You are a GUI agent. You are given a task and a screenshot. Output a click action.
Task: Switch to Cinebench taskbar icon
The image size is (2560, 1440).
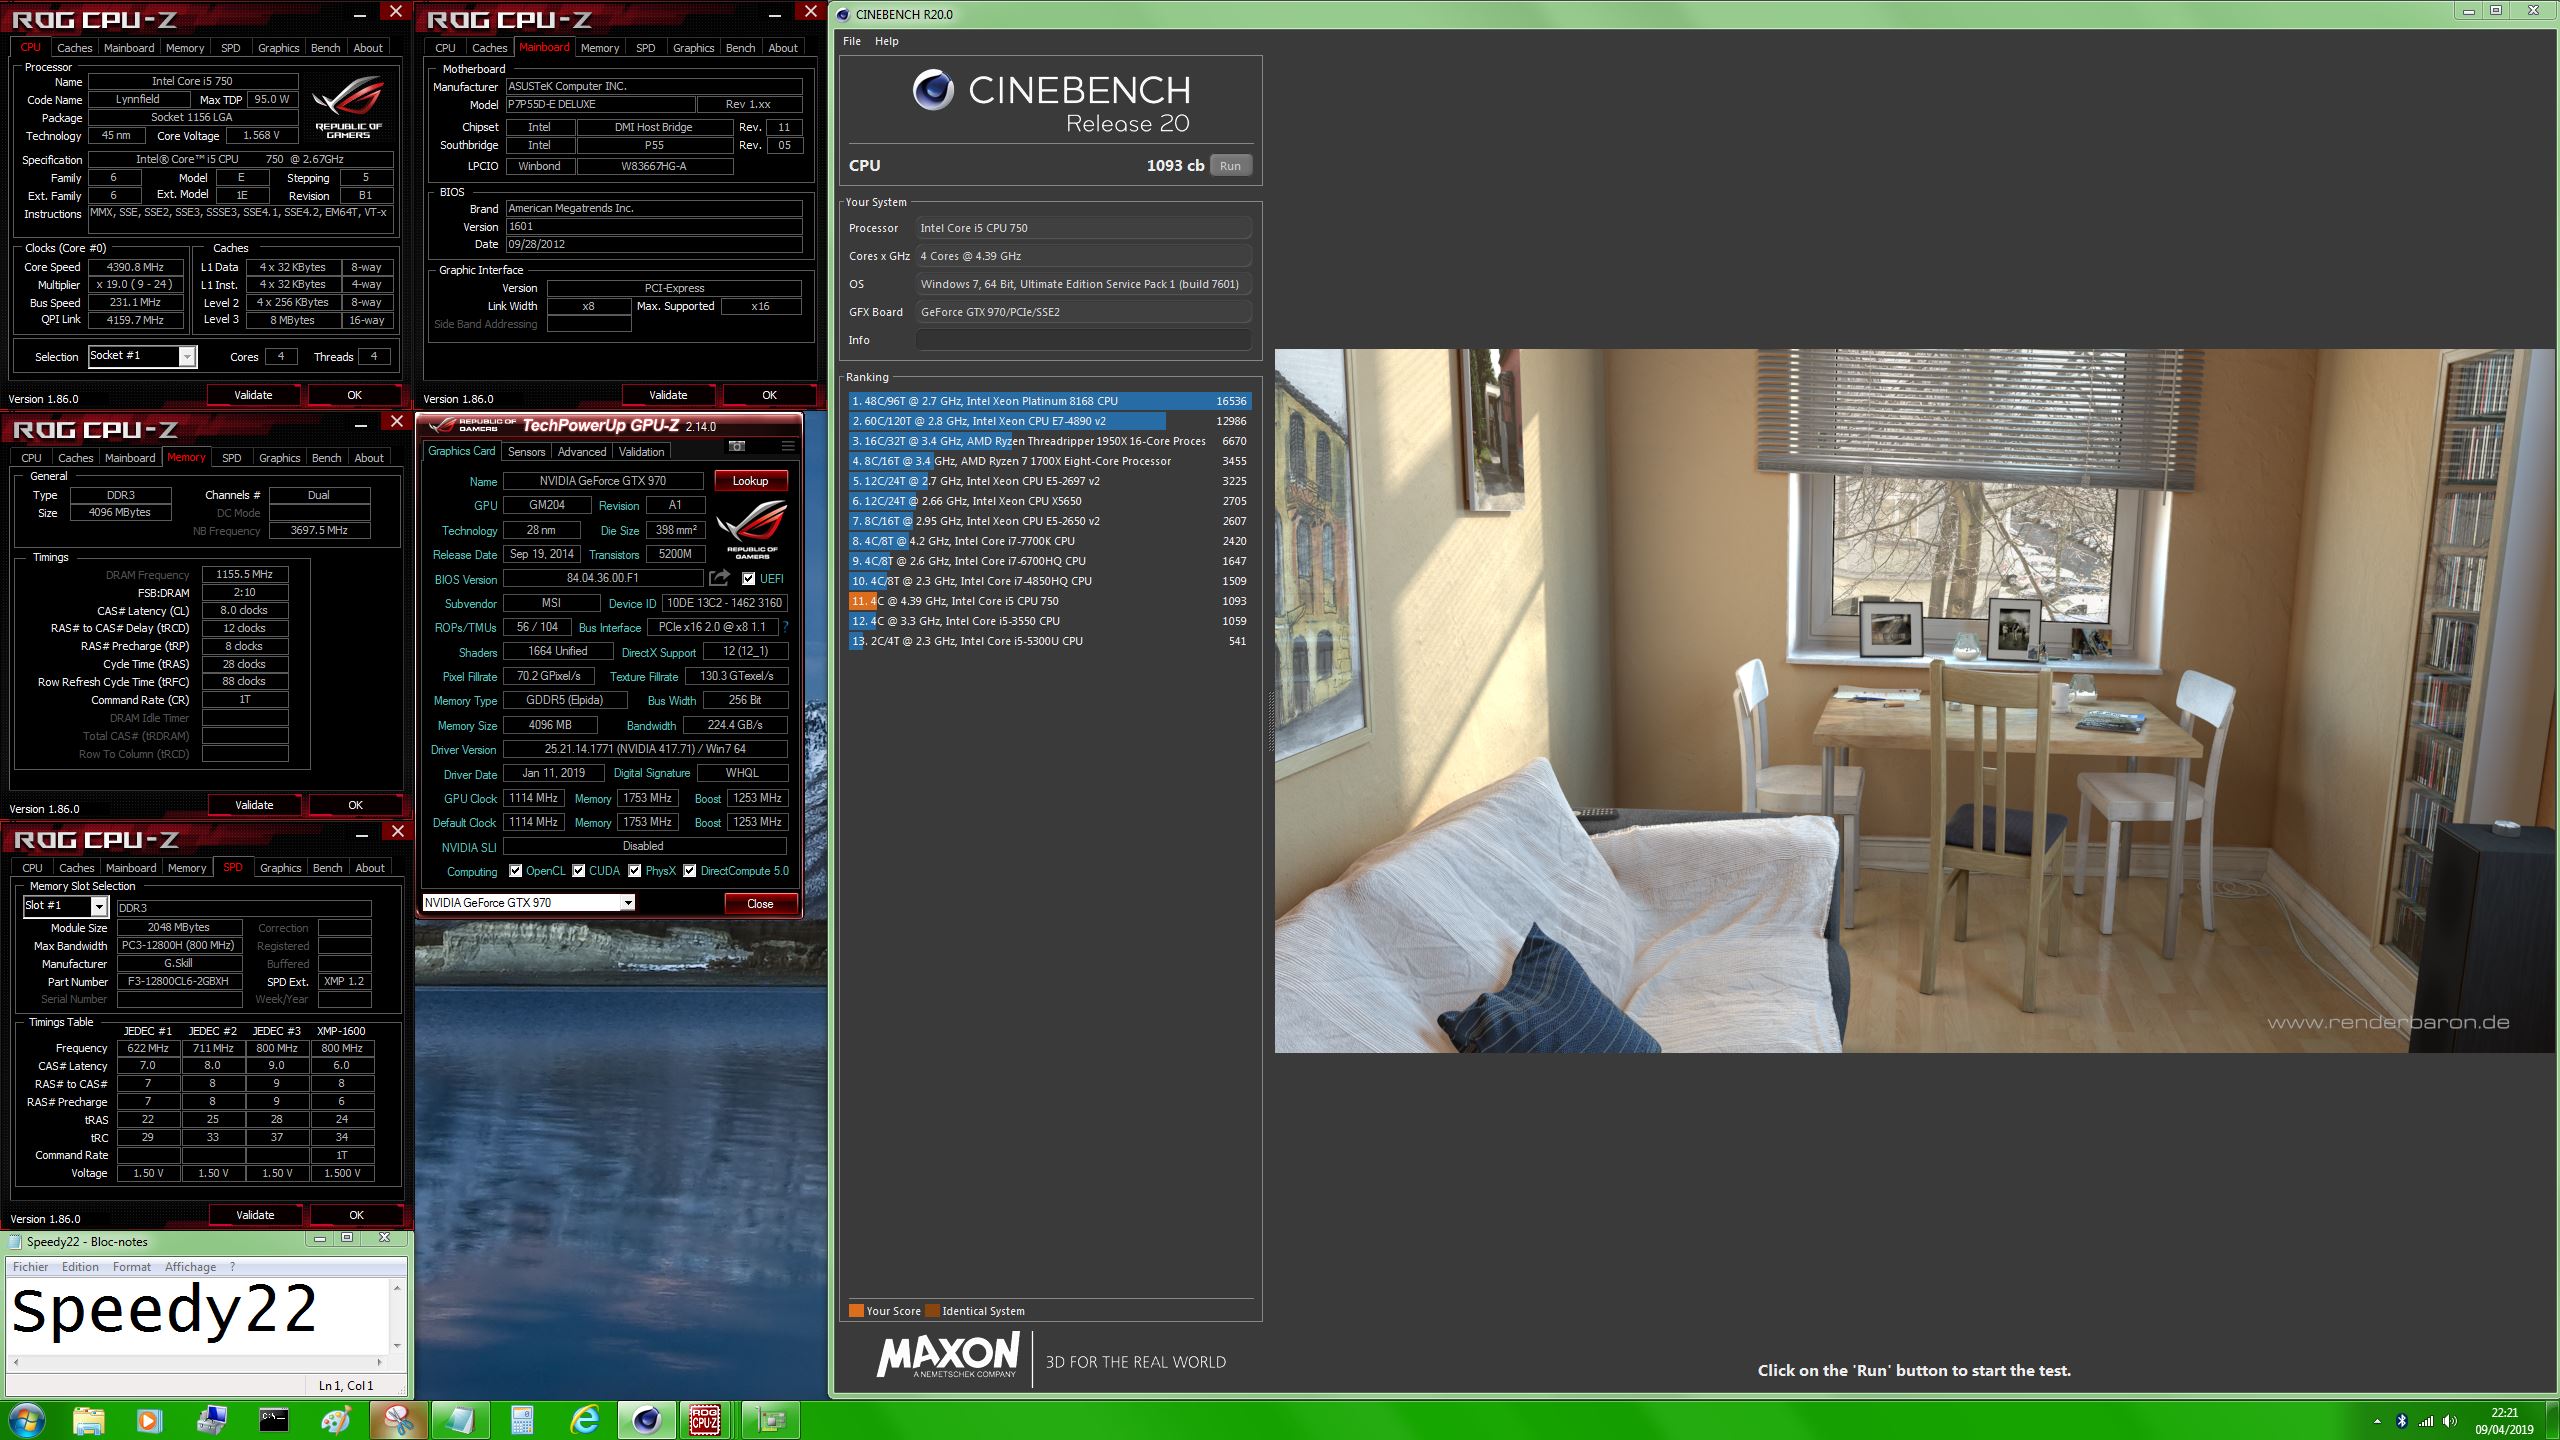(x=647, y=1420)
